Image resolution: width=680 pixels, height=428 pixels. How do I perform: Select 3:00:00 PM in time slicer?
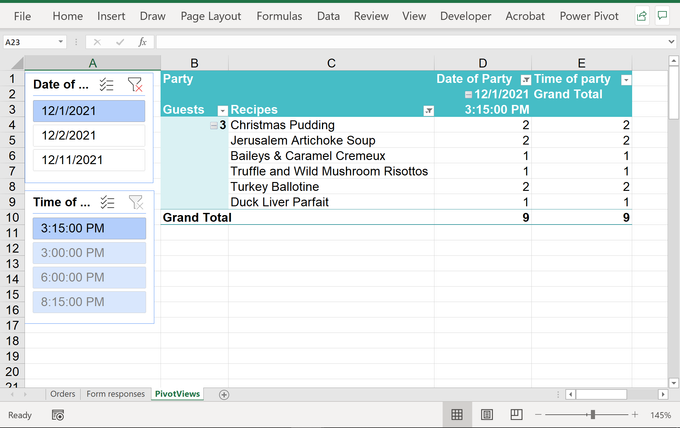[x=89, y=253]
